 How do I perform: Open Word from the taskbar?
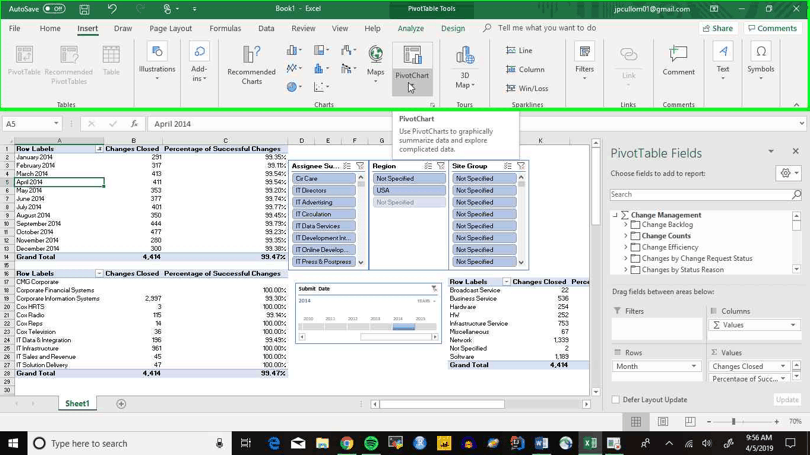pyautogui.click(x=541, y=443)
